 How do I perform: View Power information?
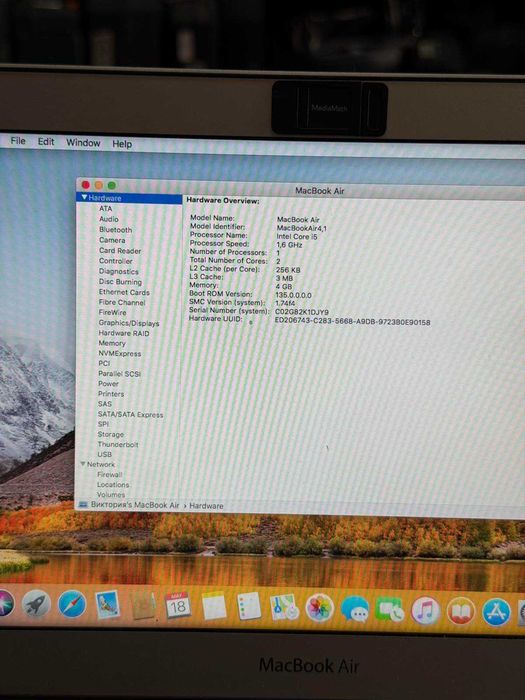click(x=108, y=383)
